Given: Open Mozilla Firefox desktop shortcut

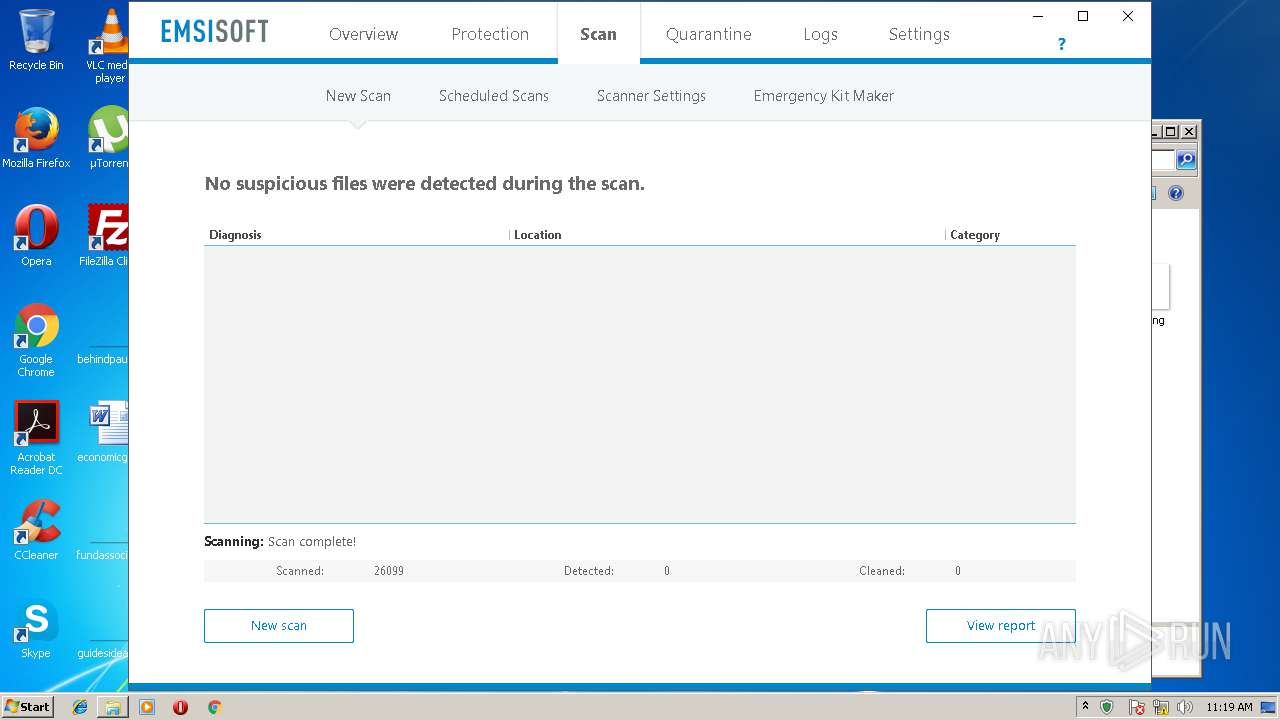Looking at the screenshot, I should click(36, 138).
